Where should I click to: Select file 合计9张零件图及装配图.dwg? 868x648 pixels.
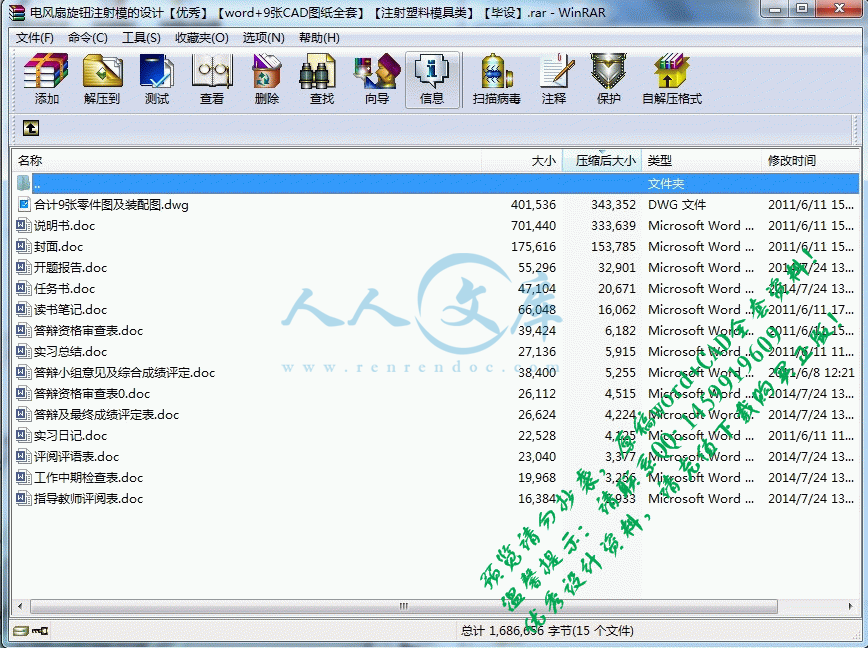[111, 205]
